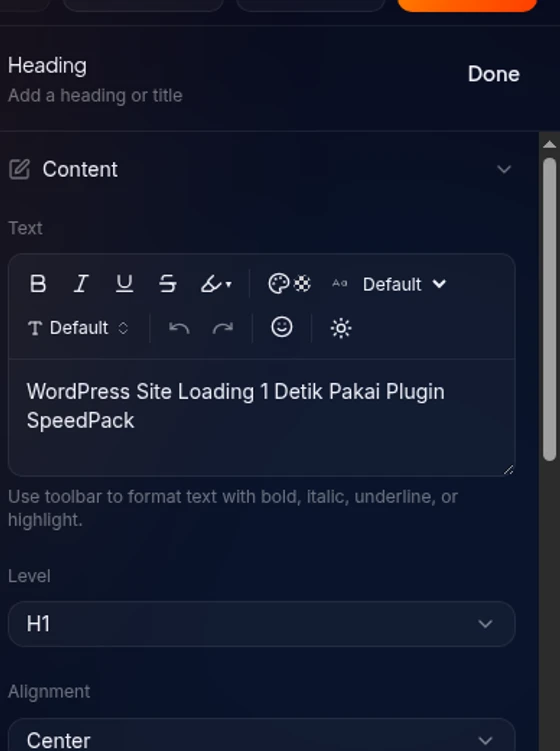Open the text color palette

pyautogui.click(x=278, y=284)
